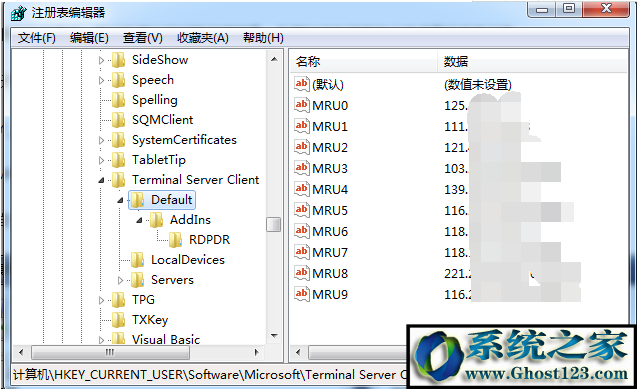Select the Visual Basic key label
The width and height of the screenshot is (637, 389).
pos(166,339)
